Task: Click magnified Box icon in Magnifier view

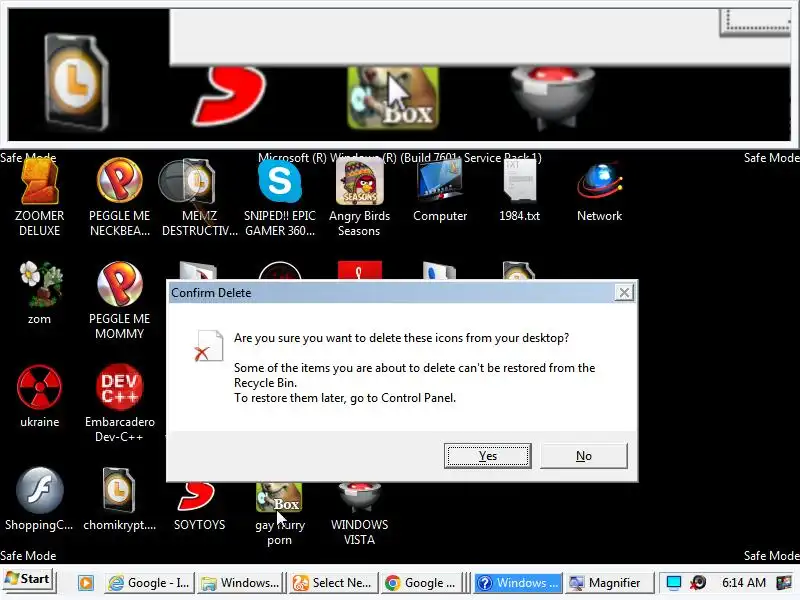Action: click(393, 97)
